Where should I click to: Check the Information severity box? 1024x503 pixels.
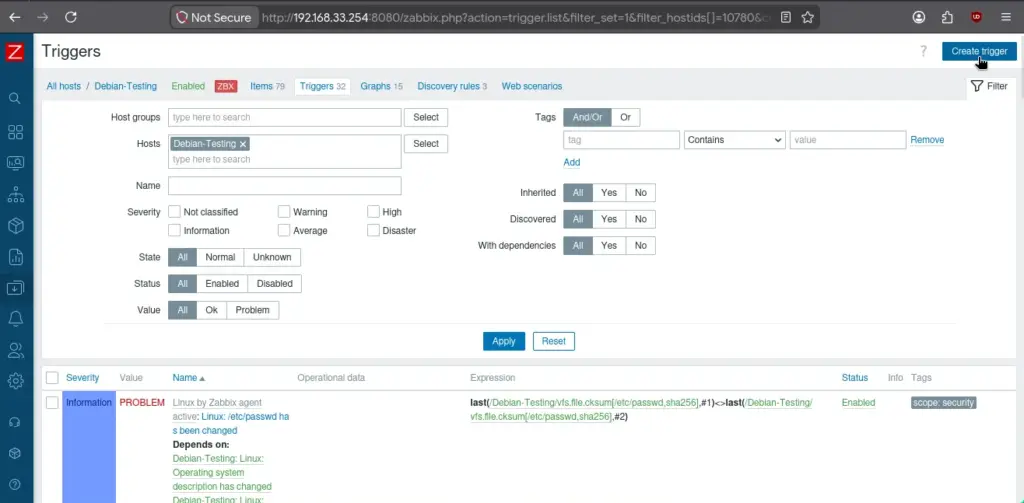point(174,231)
